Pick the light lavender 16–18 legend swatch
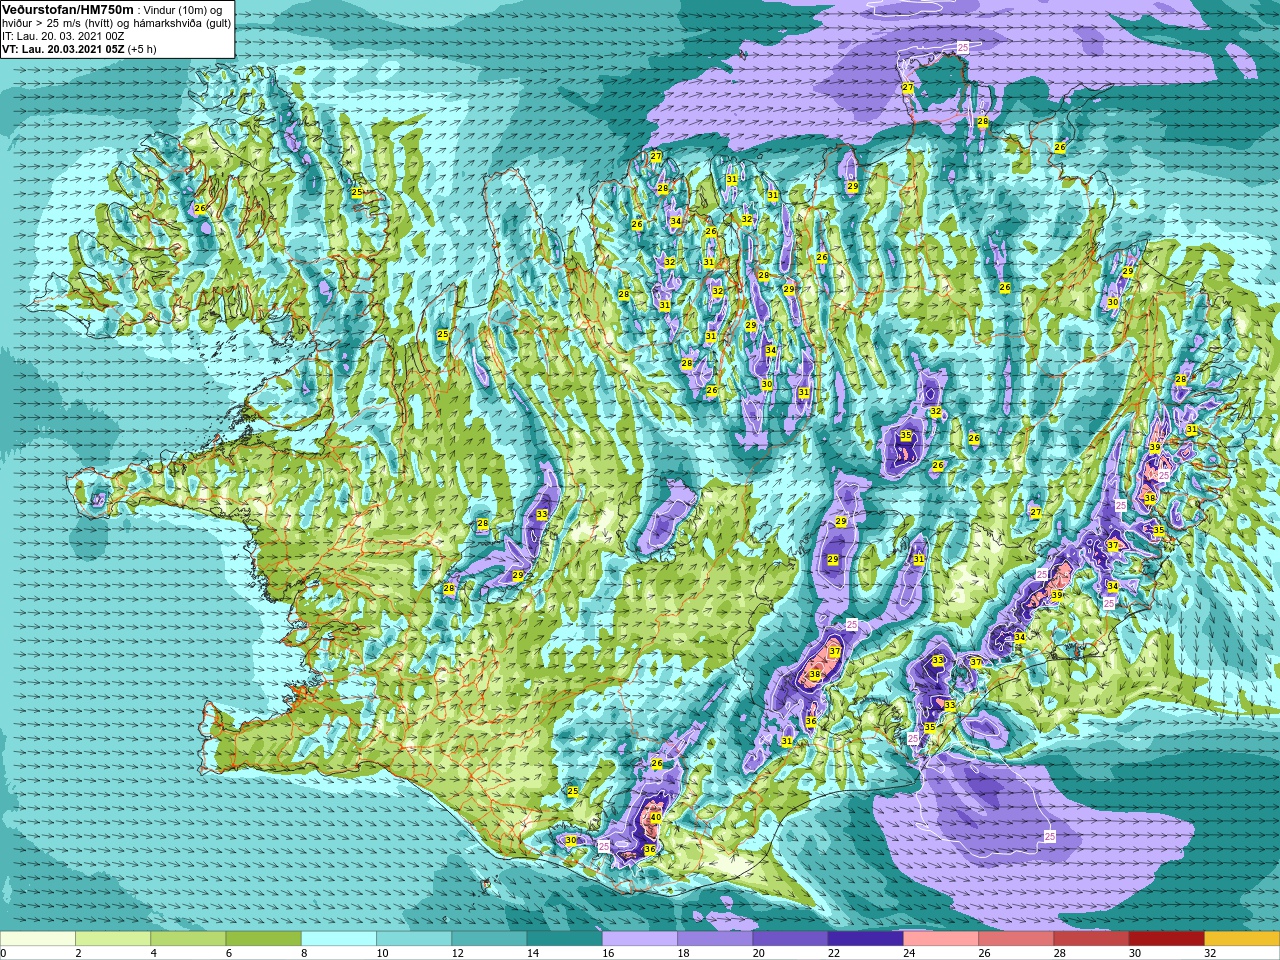 pos(640,938)
